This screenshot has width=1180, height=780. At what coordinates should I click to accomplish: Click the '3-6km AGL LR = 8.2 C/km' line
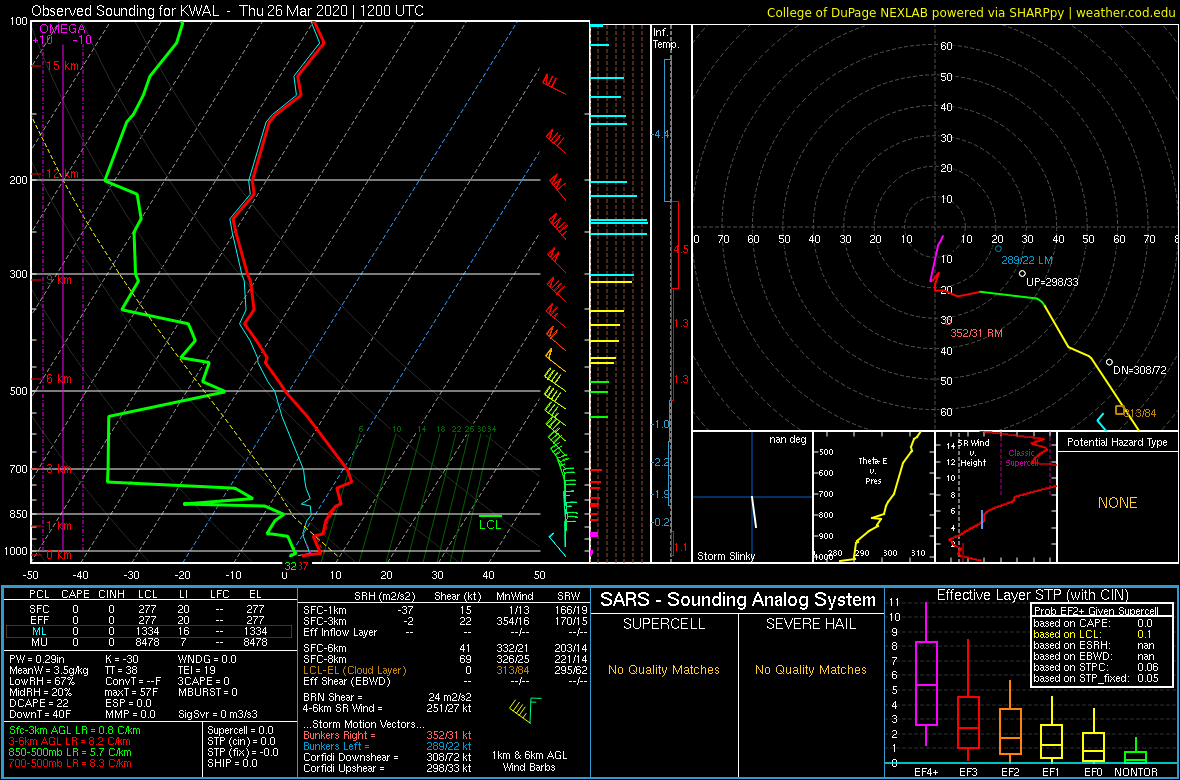(x=71, y=742)
